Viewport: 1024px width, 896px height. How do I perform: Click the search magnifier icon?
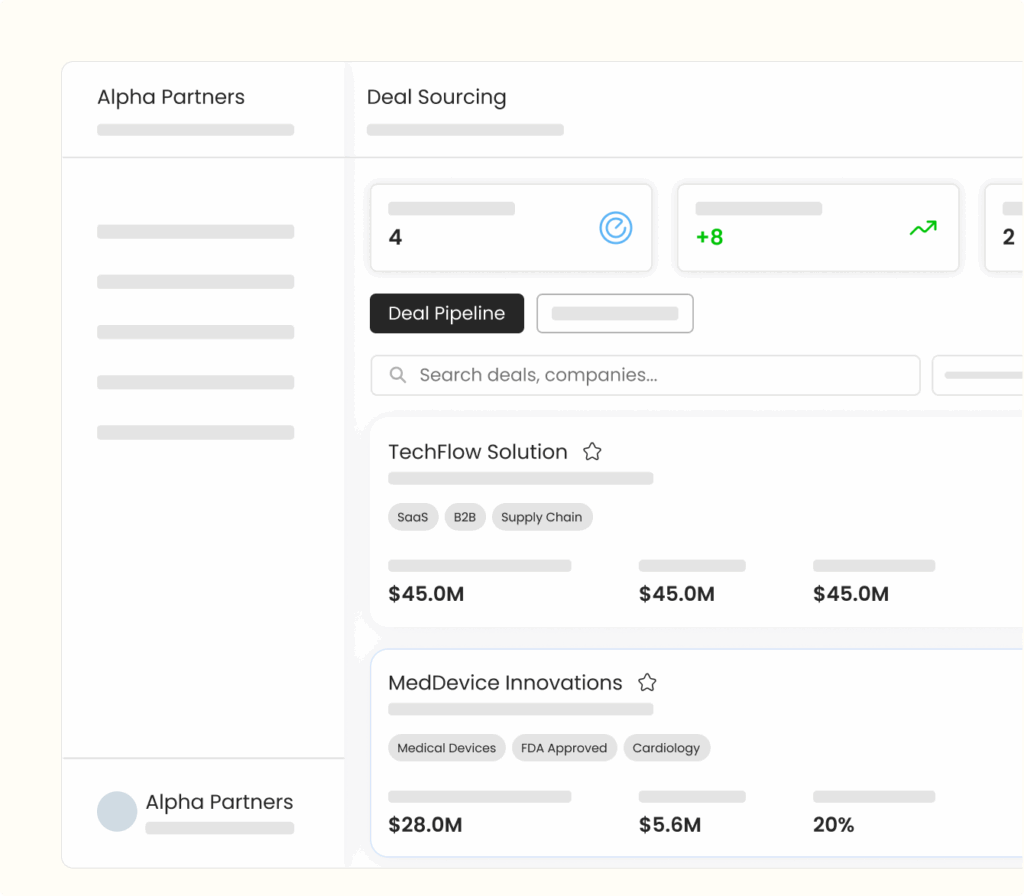[398, 375]
